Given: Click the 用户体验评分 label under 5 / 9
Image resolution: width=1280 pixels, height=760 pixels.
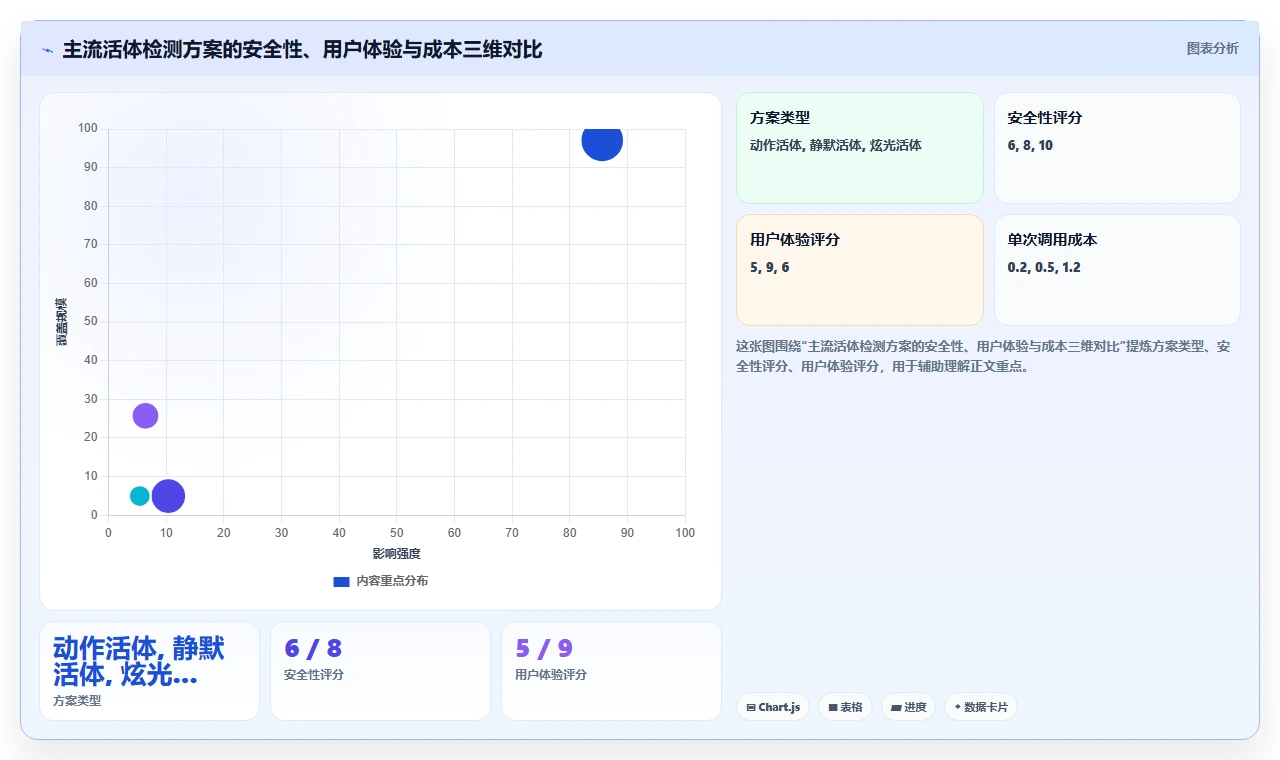Looking at the screenshot, I should (x=551, y=675).
